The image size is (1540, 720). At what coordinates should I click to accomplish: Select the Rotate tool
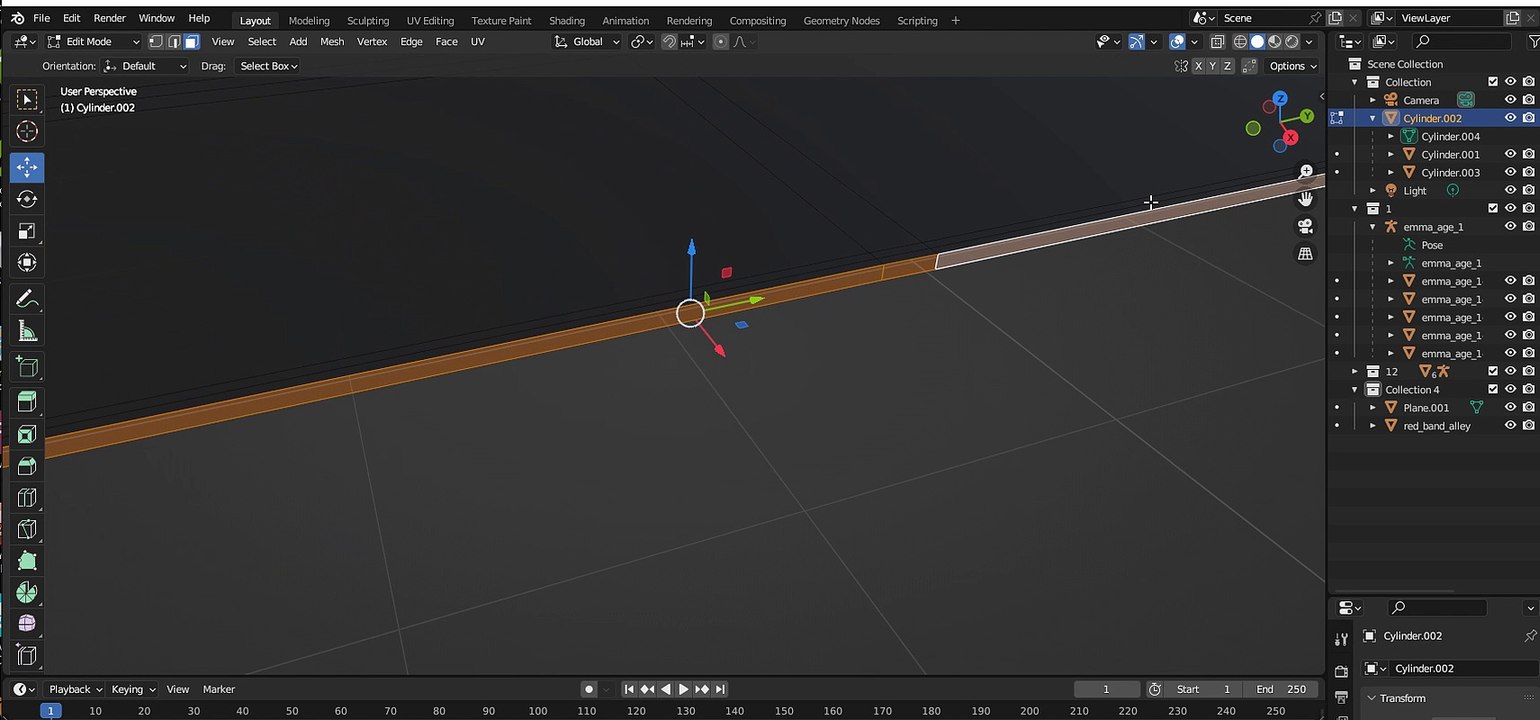[x=27, y=199]
